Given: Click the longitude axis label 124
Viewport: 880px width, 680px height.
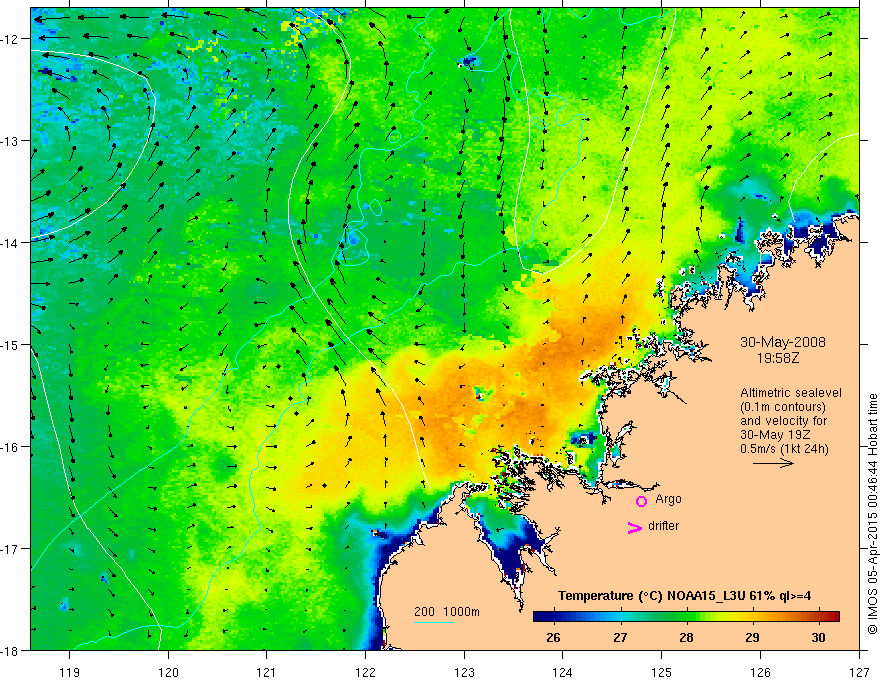Looking at the screenshot, I should click(563, 672).
